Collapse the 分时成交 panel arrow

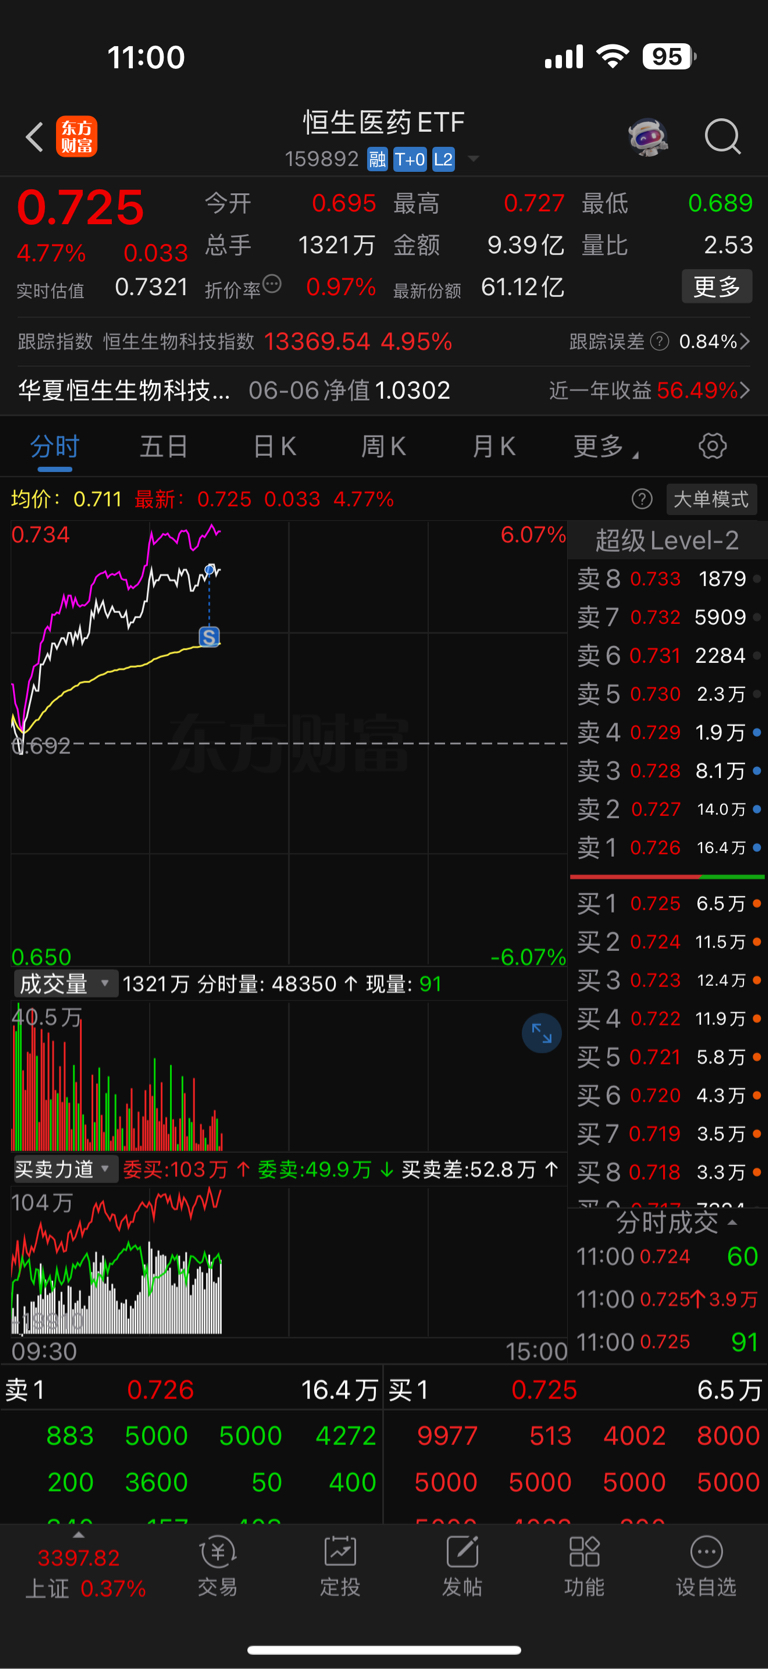pyautogui.click(x=732, y=1223)
